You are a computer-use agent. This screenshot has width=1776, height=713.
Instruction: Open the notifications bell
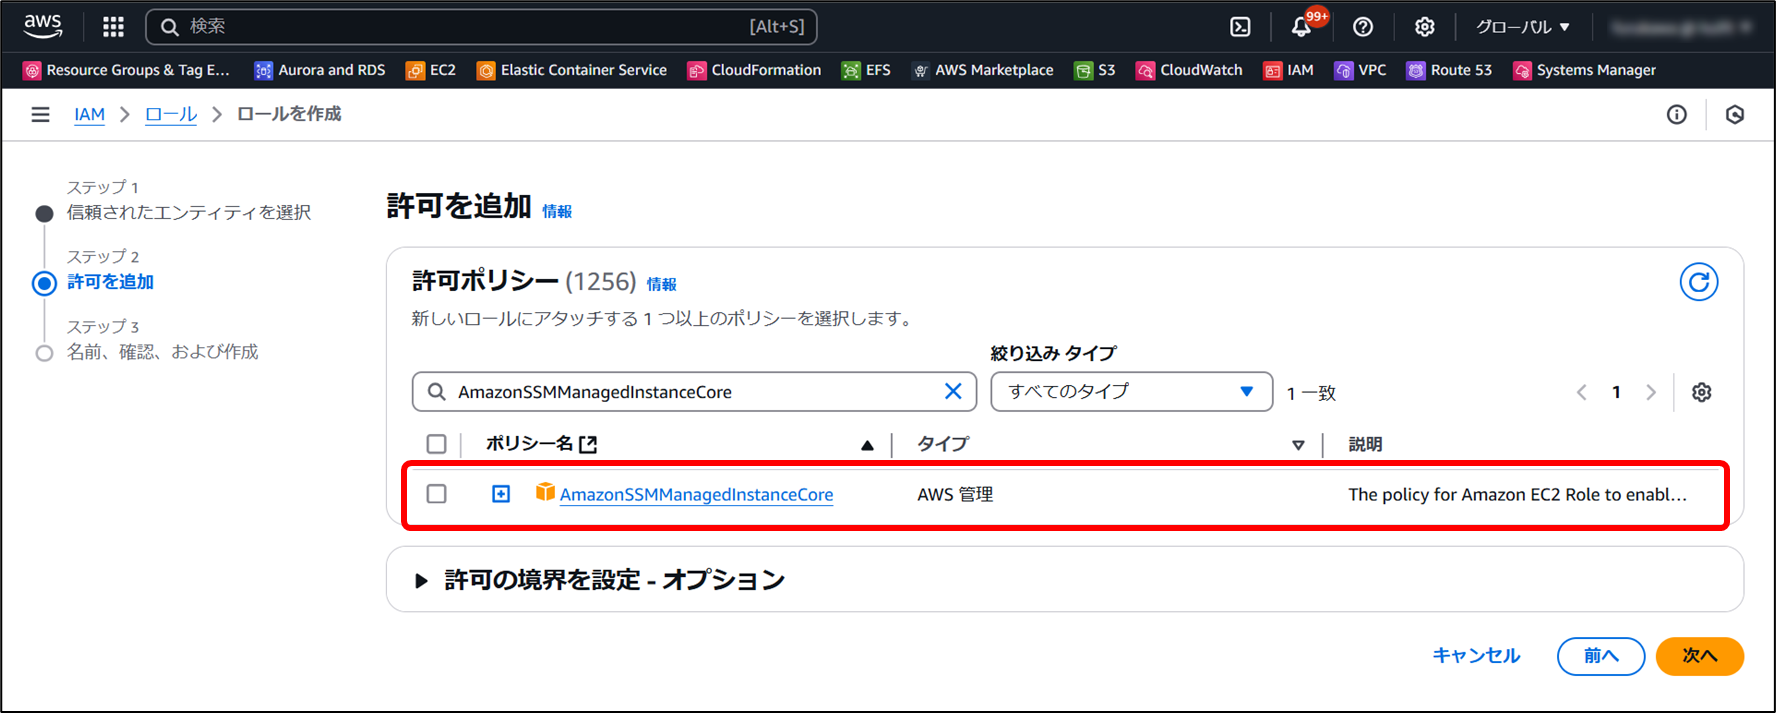pos(1302,27)
